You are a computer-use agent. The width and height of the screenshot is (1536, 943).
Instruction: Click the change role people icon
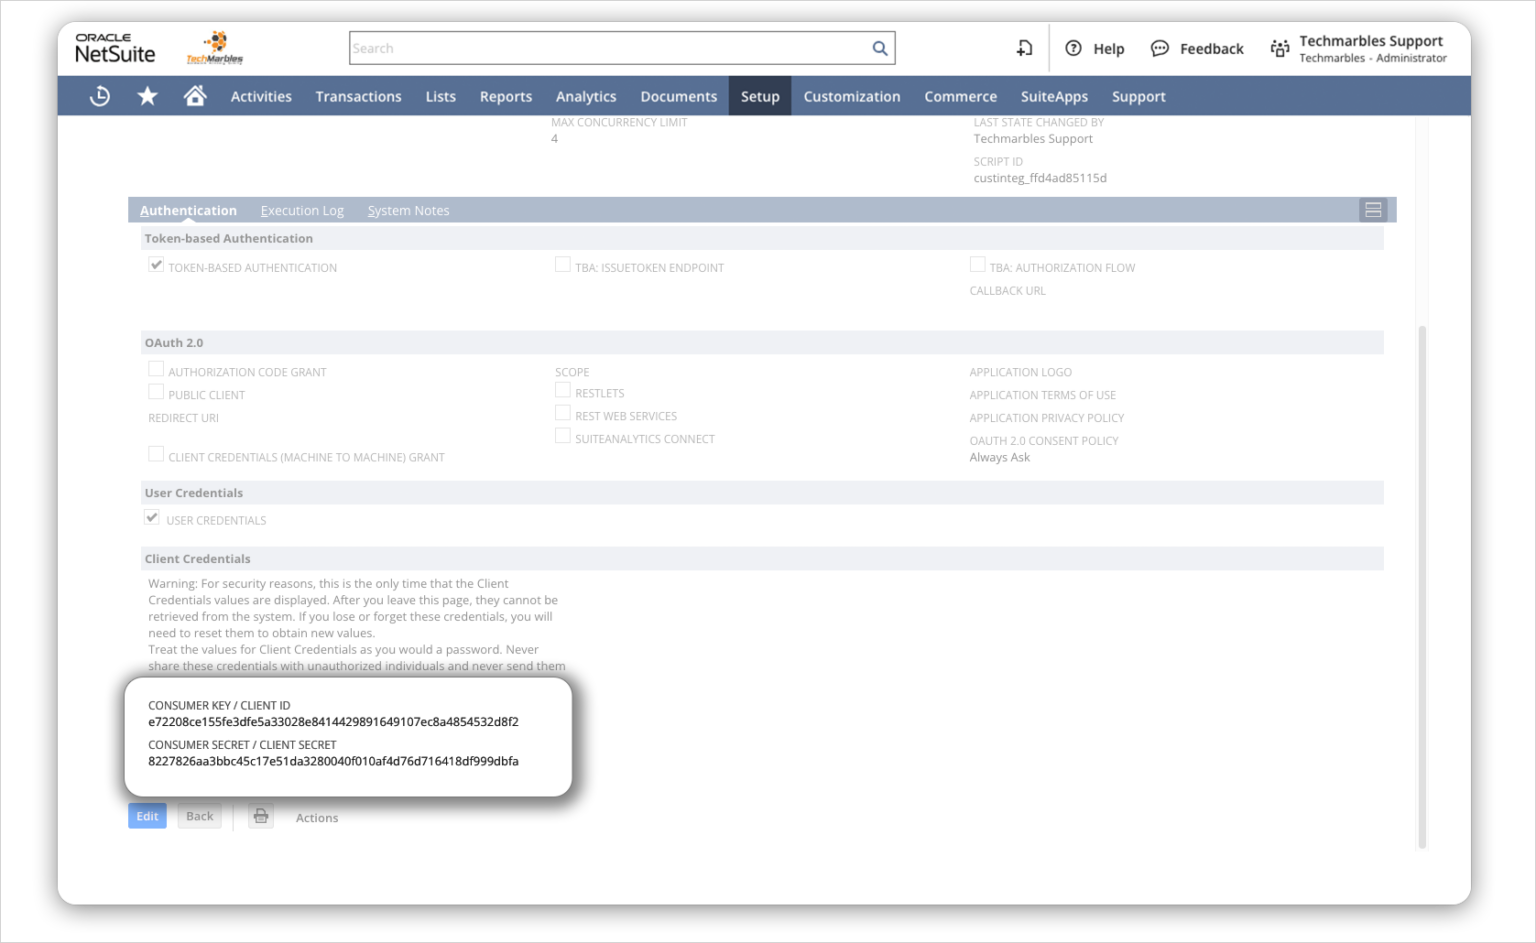pos(1280,48)
